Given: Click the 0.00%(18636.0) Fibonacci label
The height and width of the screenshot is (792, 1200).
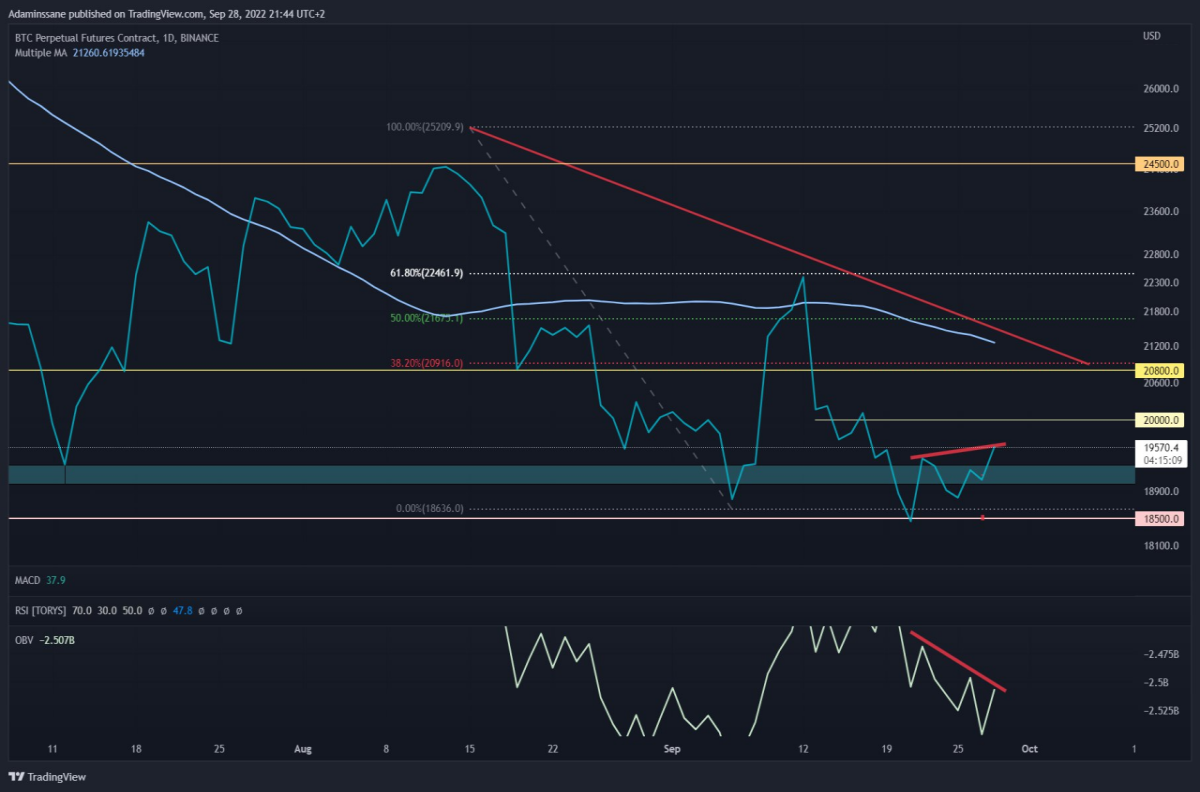Looking at the screenshot, I should click(430, 509).
